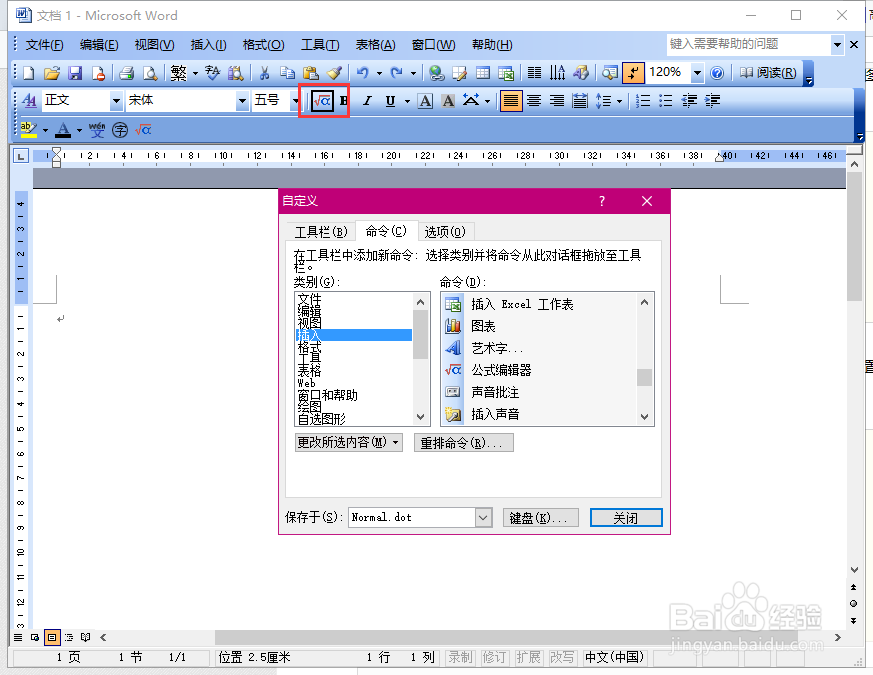The image size is (873, 675).
Task: Enable underline formatting
Action: [391, 100]
